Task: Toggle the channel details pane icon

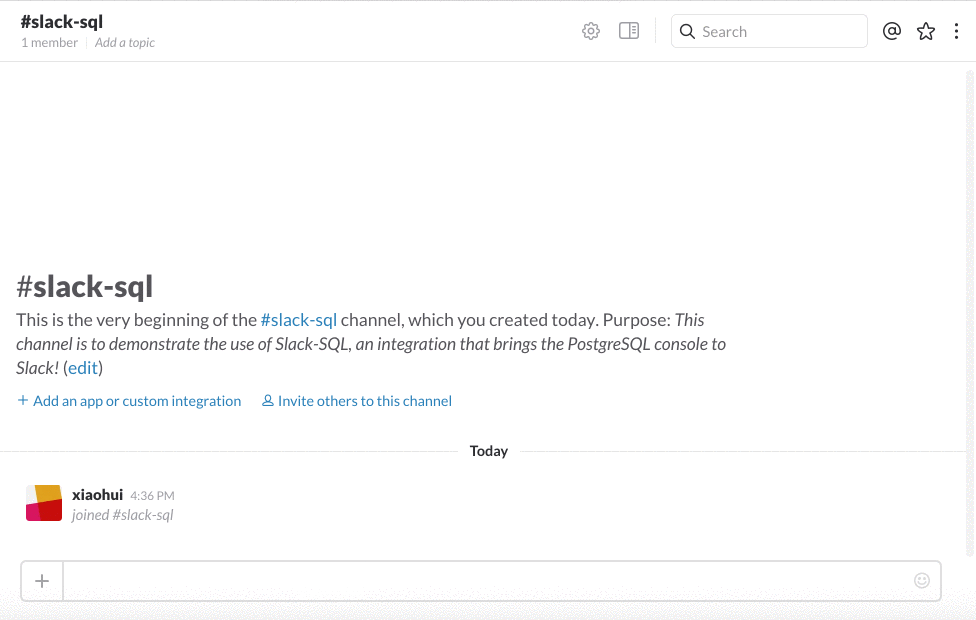Action: point(629,31)
